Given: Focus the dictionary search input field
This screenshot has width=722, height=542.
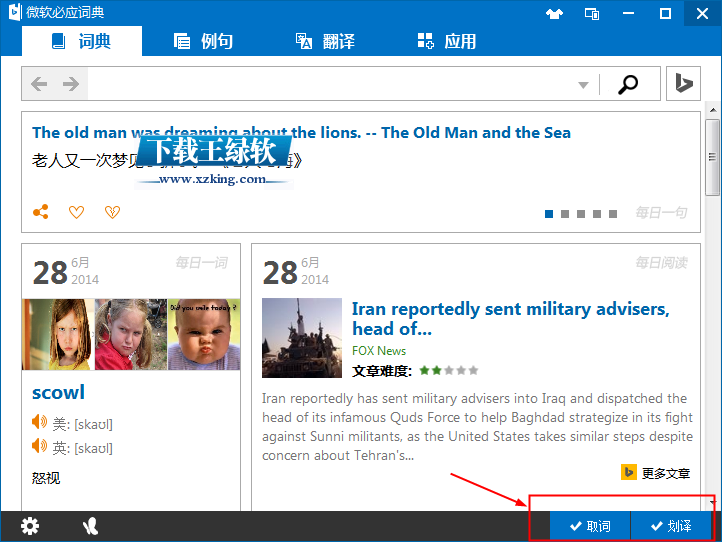Looking at the screenshot, I should [x=332, y=84].
